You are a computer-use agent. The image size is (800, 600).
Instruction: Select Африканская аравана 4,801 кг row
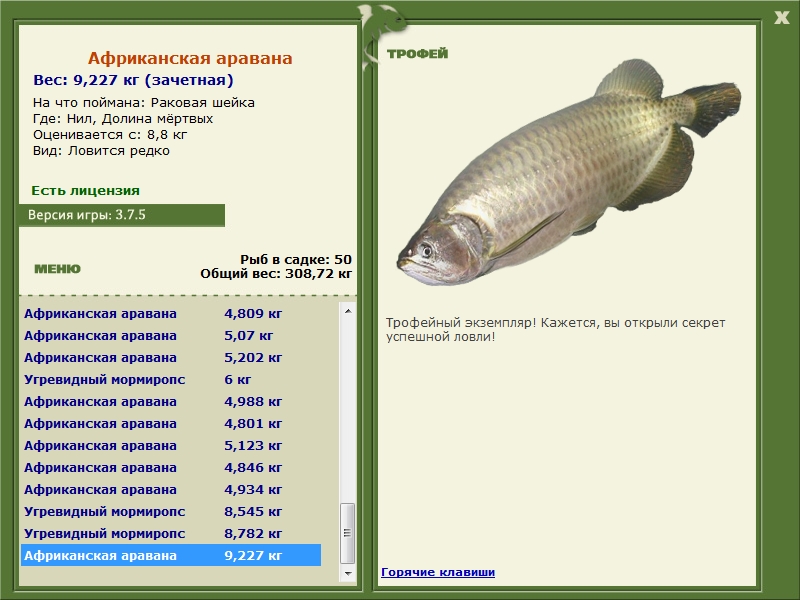171,423
